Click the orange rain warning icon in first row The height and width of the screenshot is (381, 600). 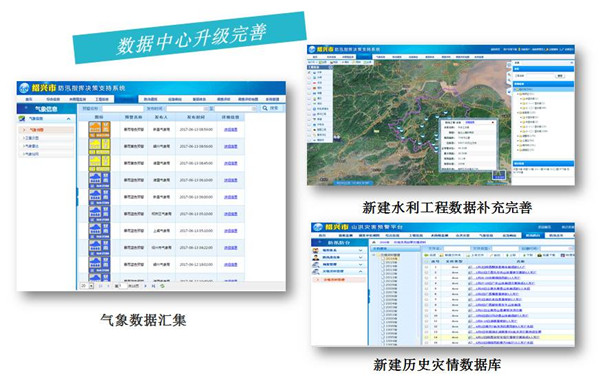99,130
